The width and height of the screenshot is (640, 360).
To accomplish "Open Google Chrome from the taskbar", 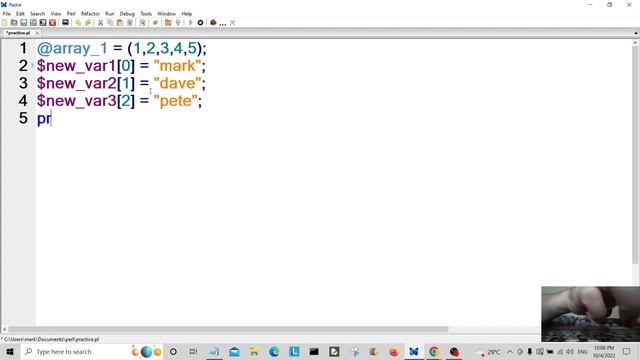I will [x=434, y=351].
